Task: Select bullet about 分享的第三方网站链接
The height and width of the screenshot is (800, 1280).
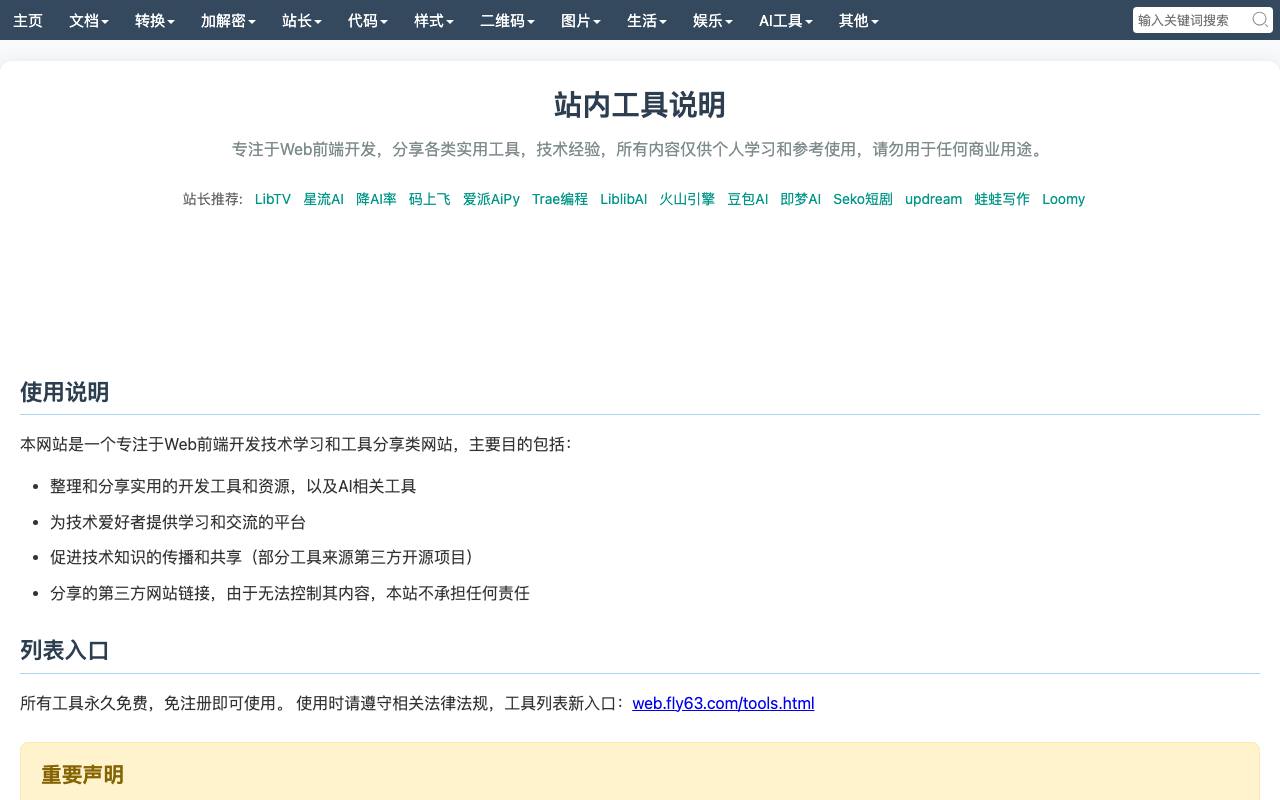Action: 290,593
